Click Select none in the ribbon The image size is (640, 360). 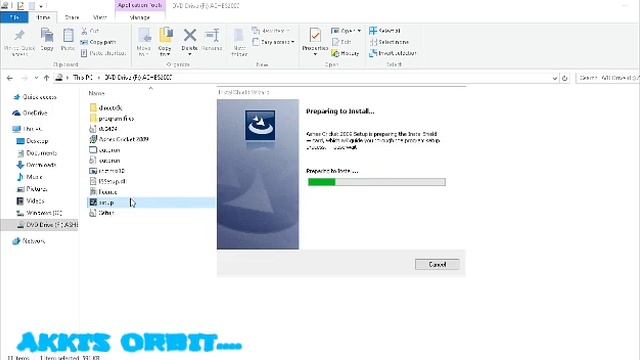[389, 42]
